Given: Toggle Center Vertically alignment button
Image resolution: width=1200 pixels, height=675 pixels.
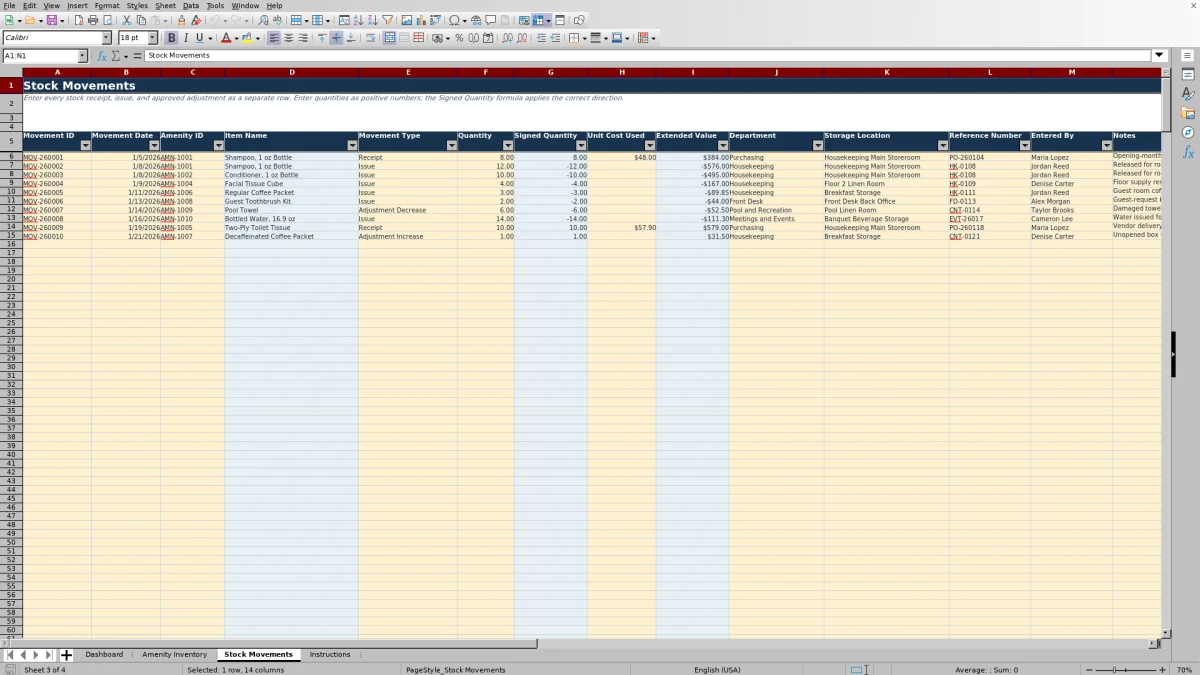Looking at the screenshot, I should (336, 38).
